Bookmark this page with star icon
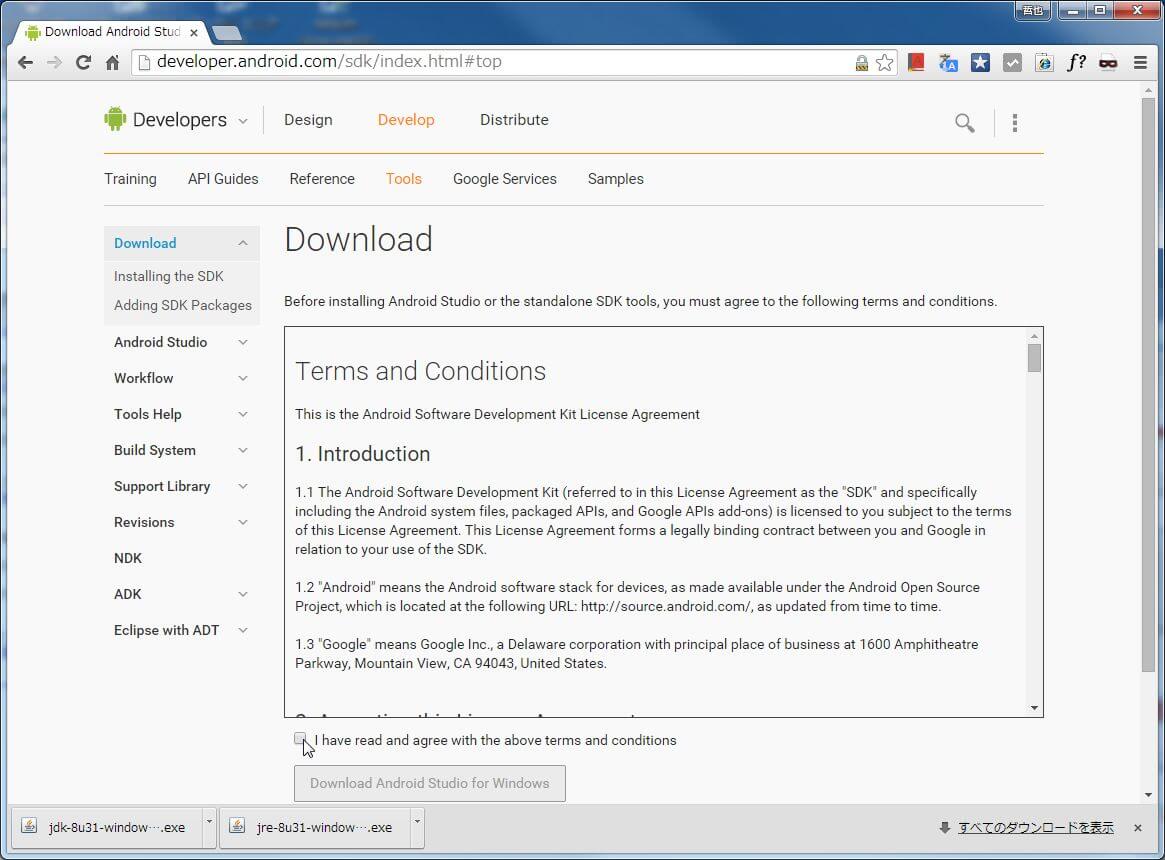Screen dimensions: 1165x860 [885, 62]
